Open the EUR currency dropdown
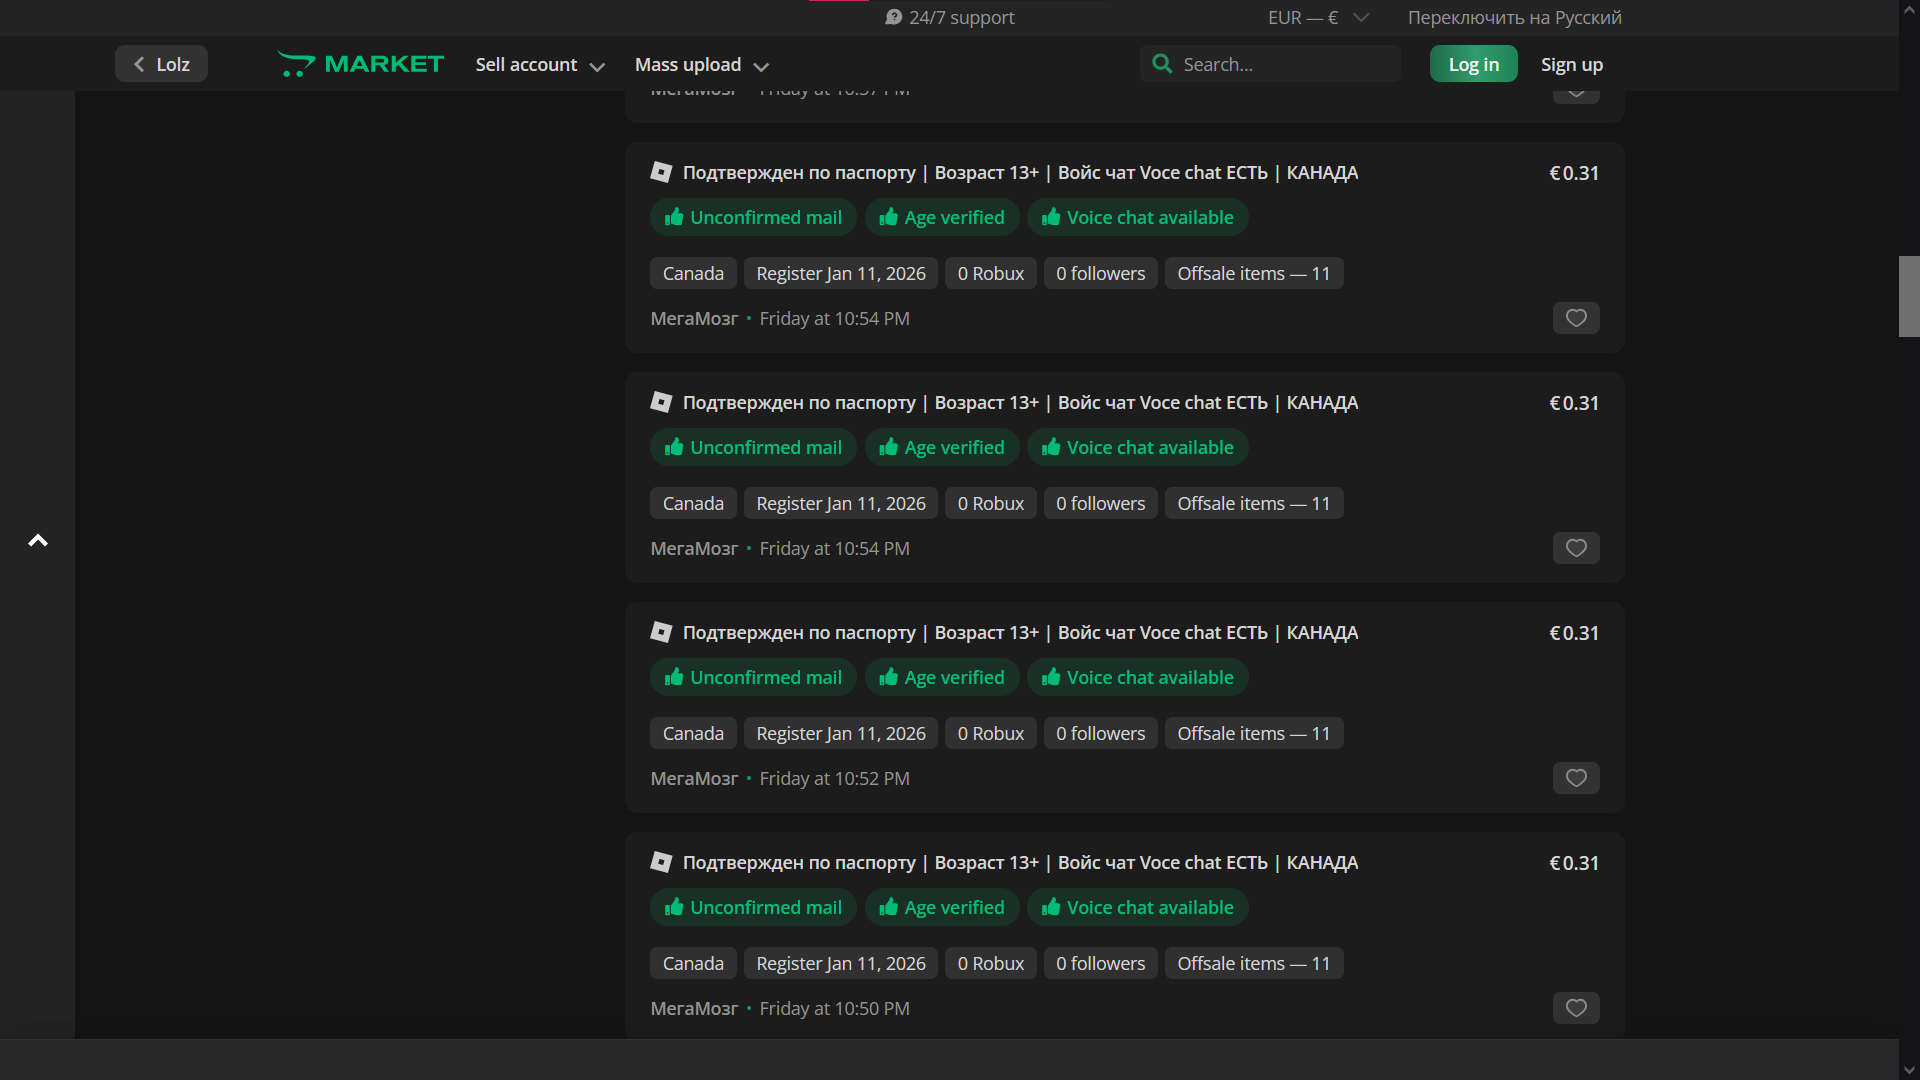The image size is (1920, 1080). (x=1317, y=17)
